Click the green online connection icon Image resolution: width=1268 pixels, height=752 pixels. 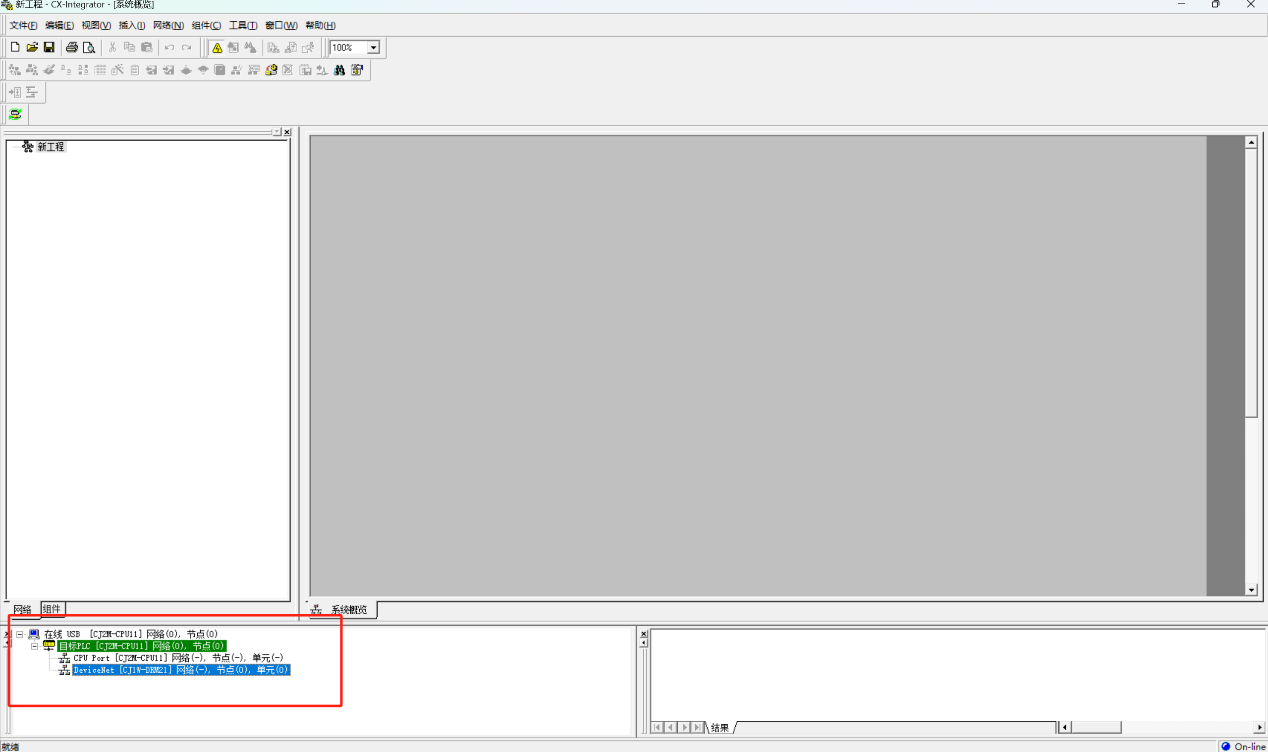[15, 114]
